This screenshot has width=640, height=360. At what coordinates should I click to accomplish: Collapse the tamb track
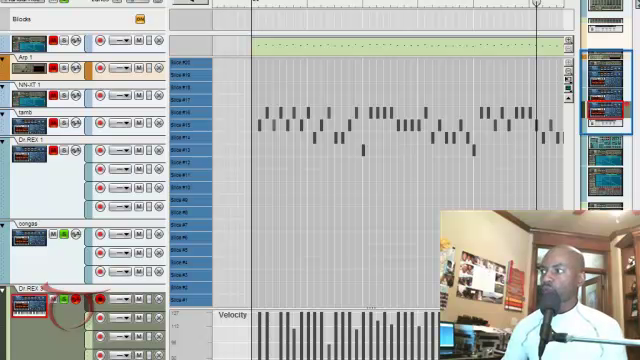tap(2, 114)
